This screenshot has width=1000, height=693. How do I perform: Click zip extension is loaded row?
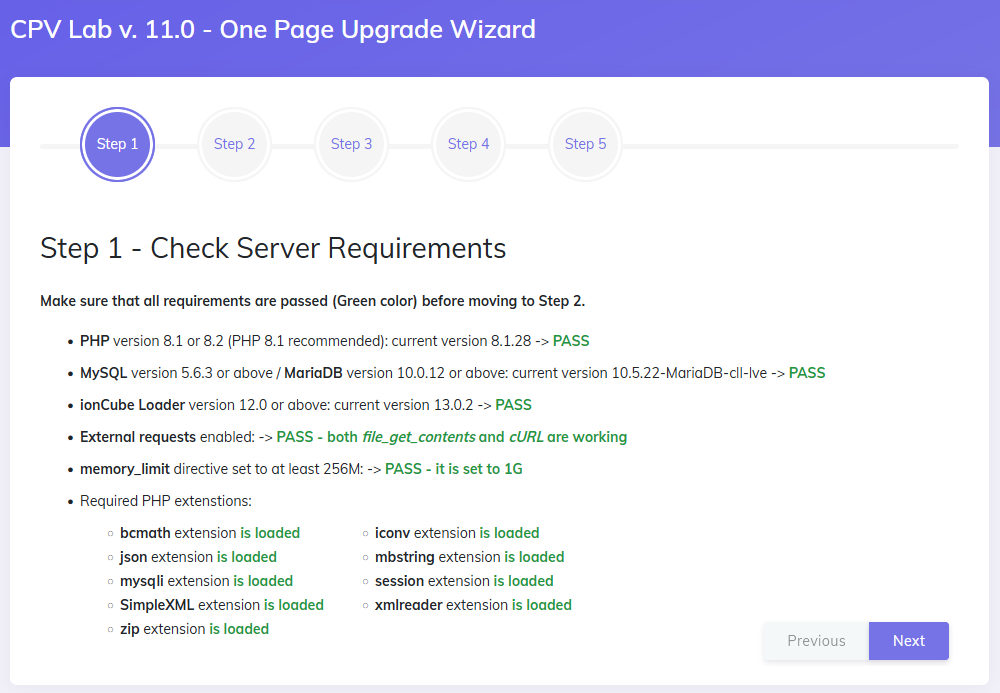tap(195, 629)
